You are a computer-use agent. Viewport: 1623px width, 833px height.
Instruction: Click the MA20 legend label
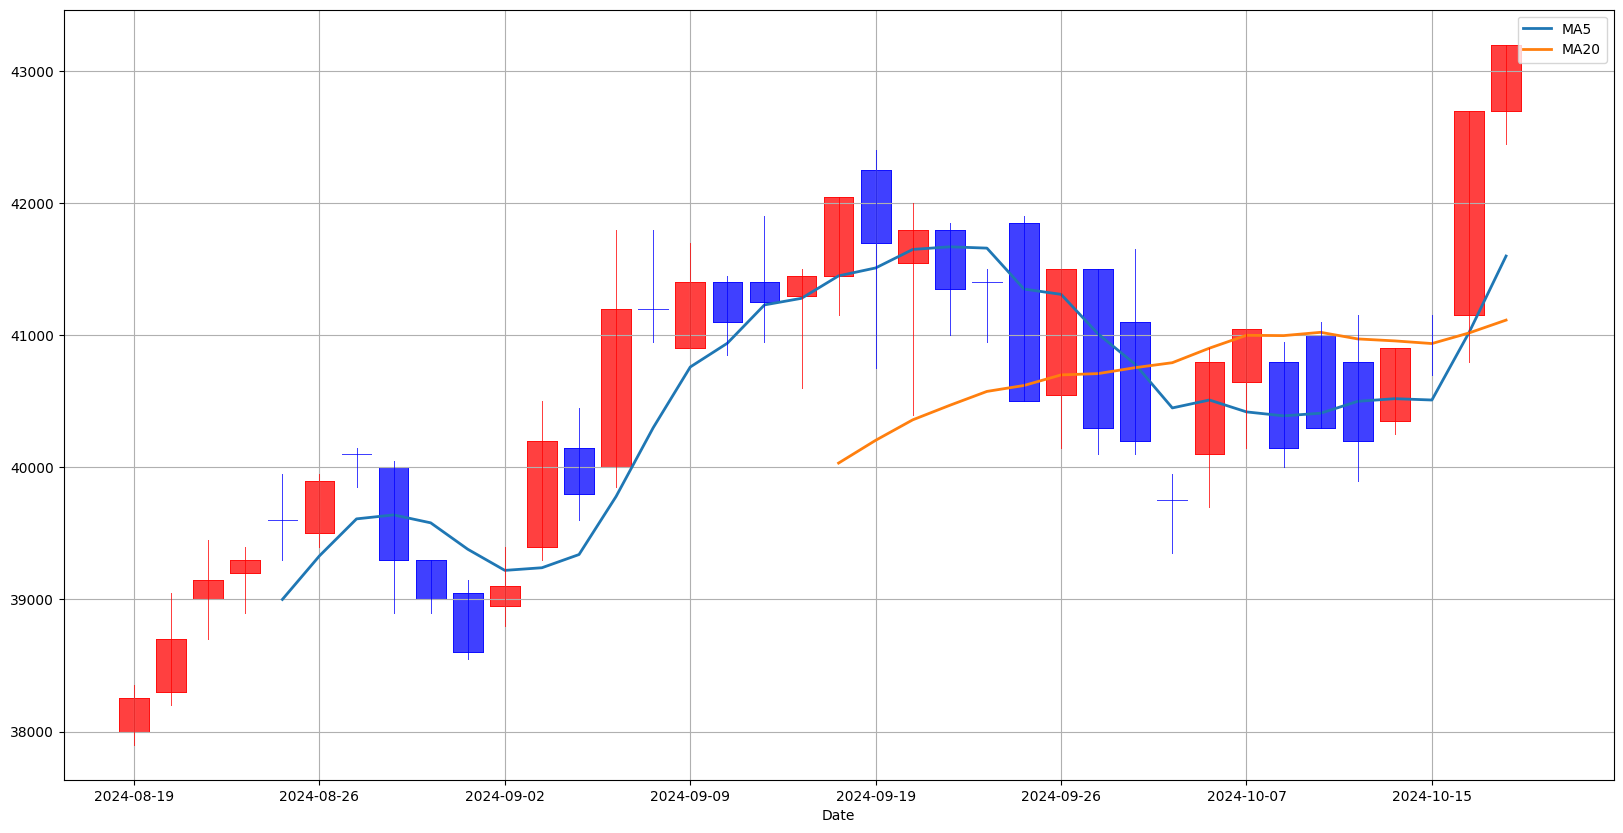[x=1580, y=50]
